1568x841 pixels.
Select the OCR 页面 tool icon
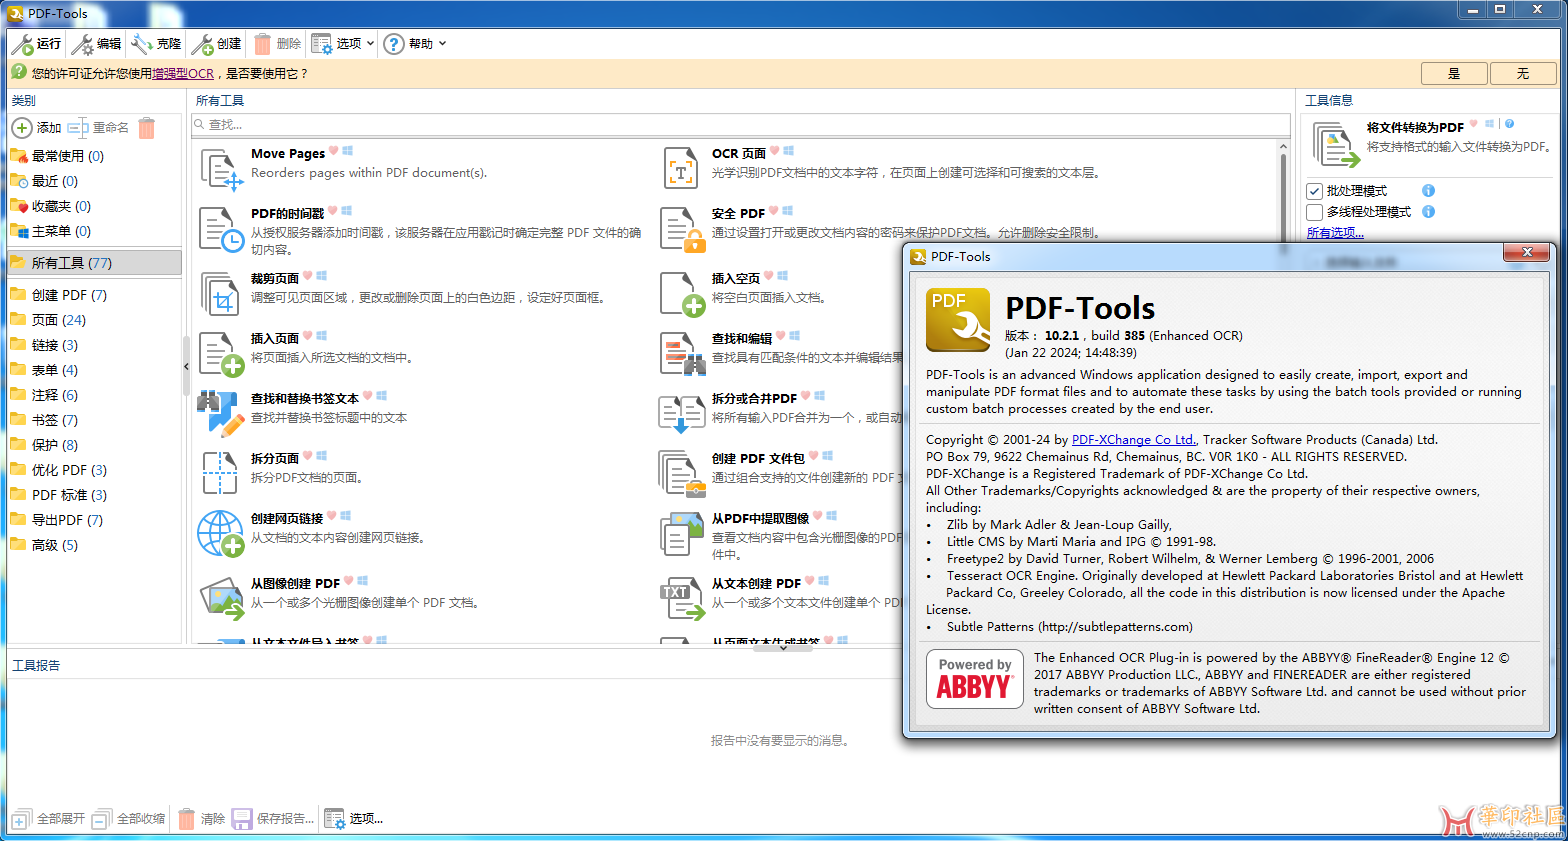[681, 168]
